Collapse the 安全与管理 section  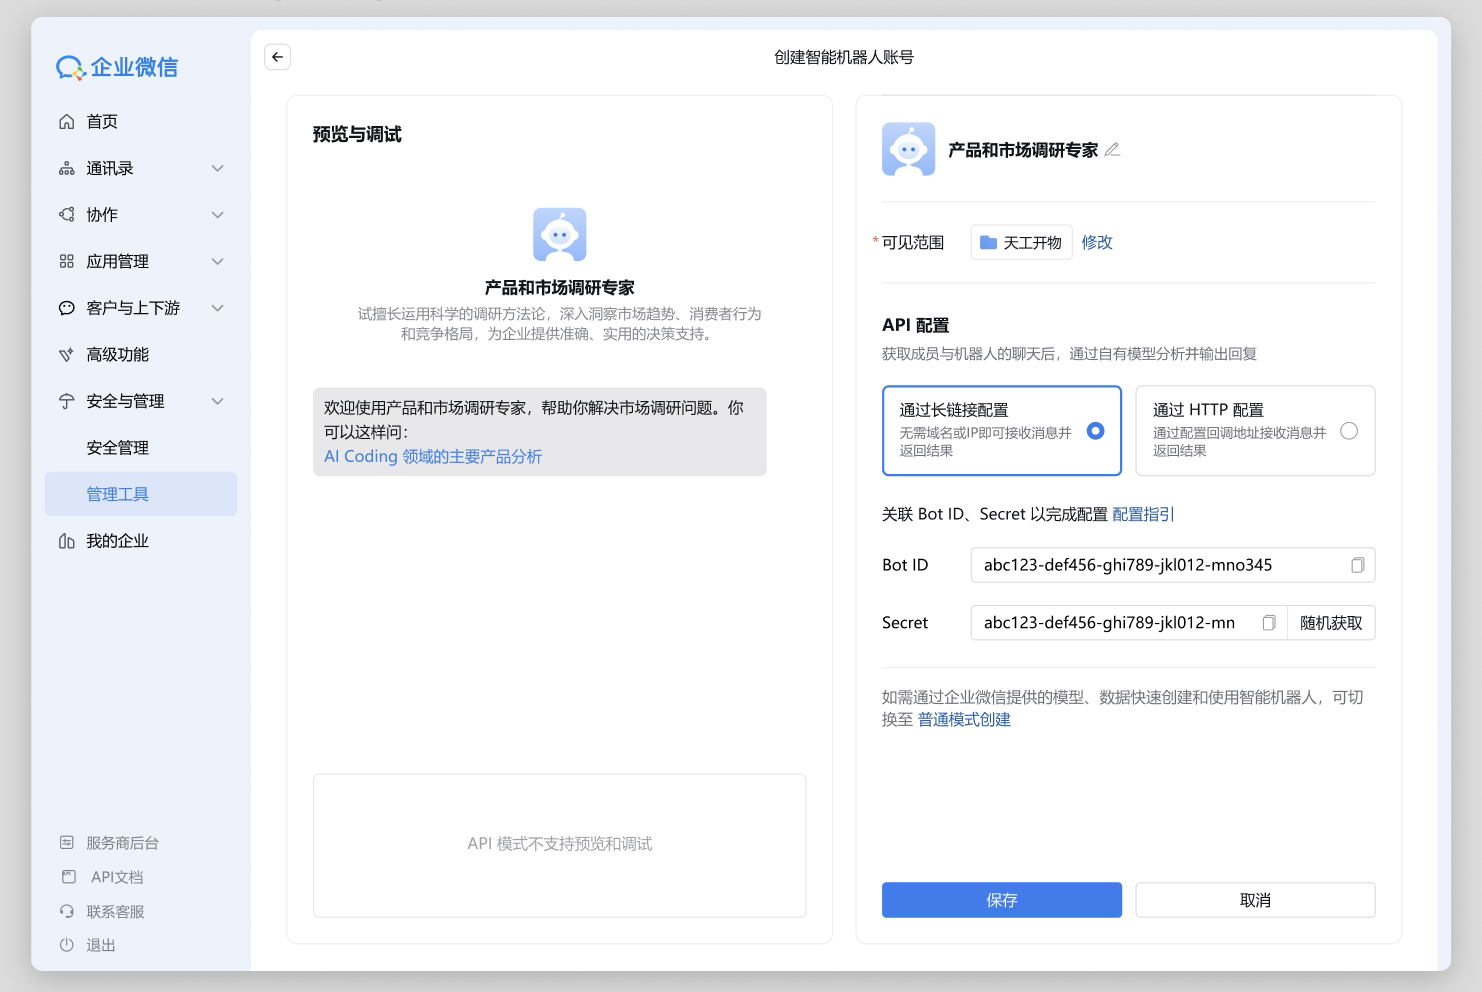[x=140, y=401]
